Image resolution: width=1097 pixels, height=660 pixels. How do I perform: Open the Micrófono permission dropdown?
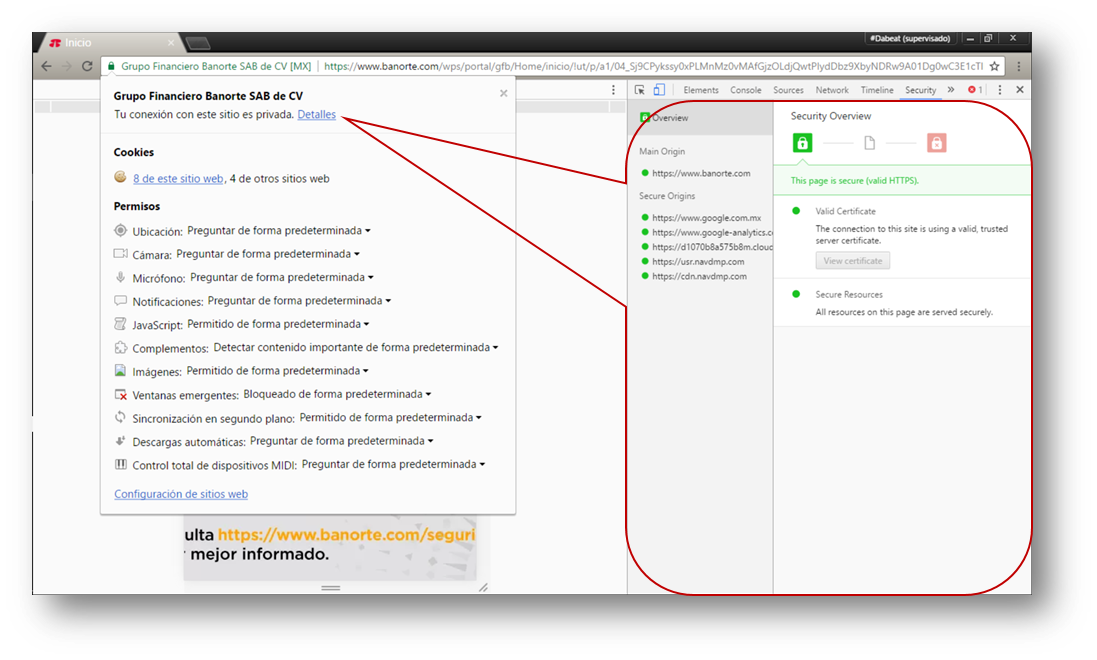click(282, 278)
